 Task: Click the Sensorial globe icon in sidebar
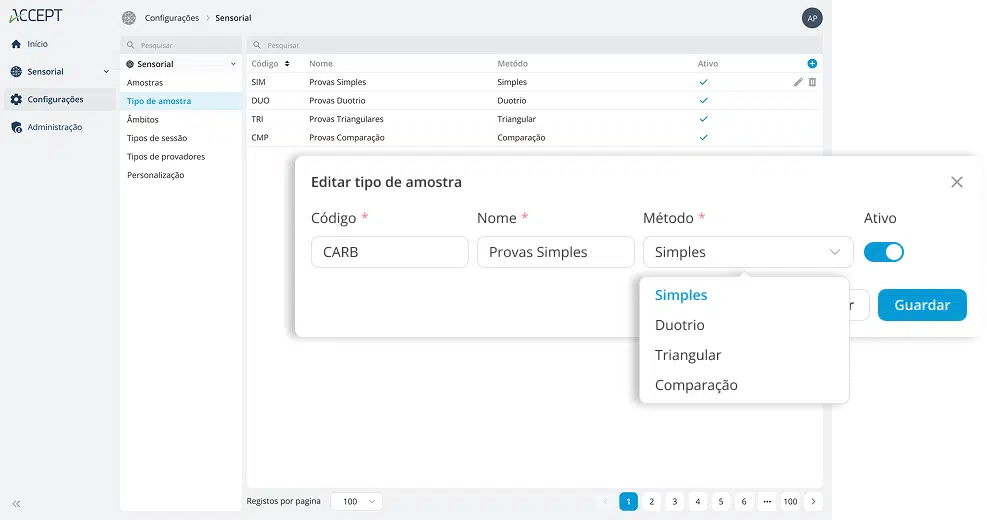(x=16, y=72)
